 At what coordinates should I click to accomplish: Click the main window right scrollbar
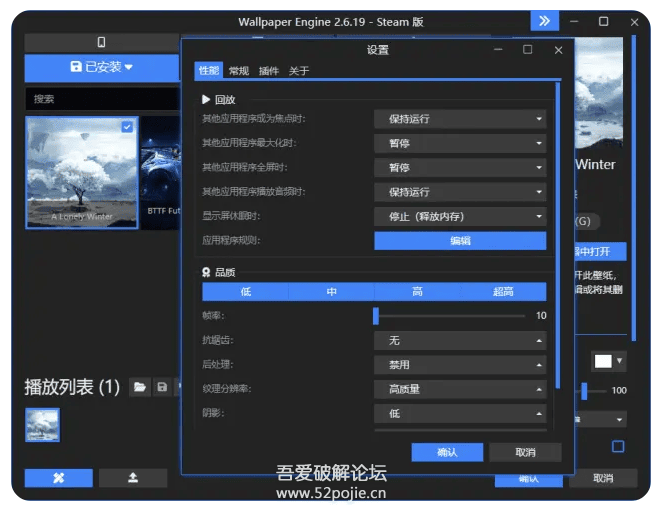[634, 189]
